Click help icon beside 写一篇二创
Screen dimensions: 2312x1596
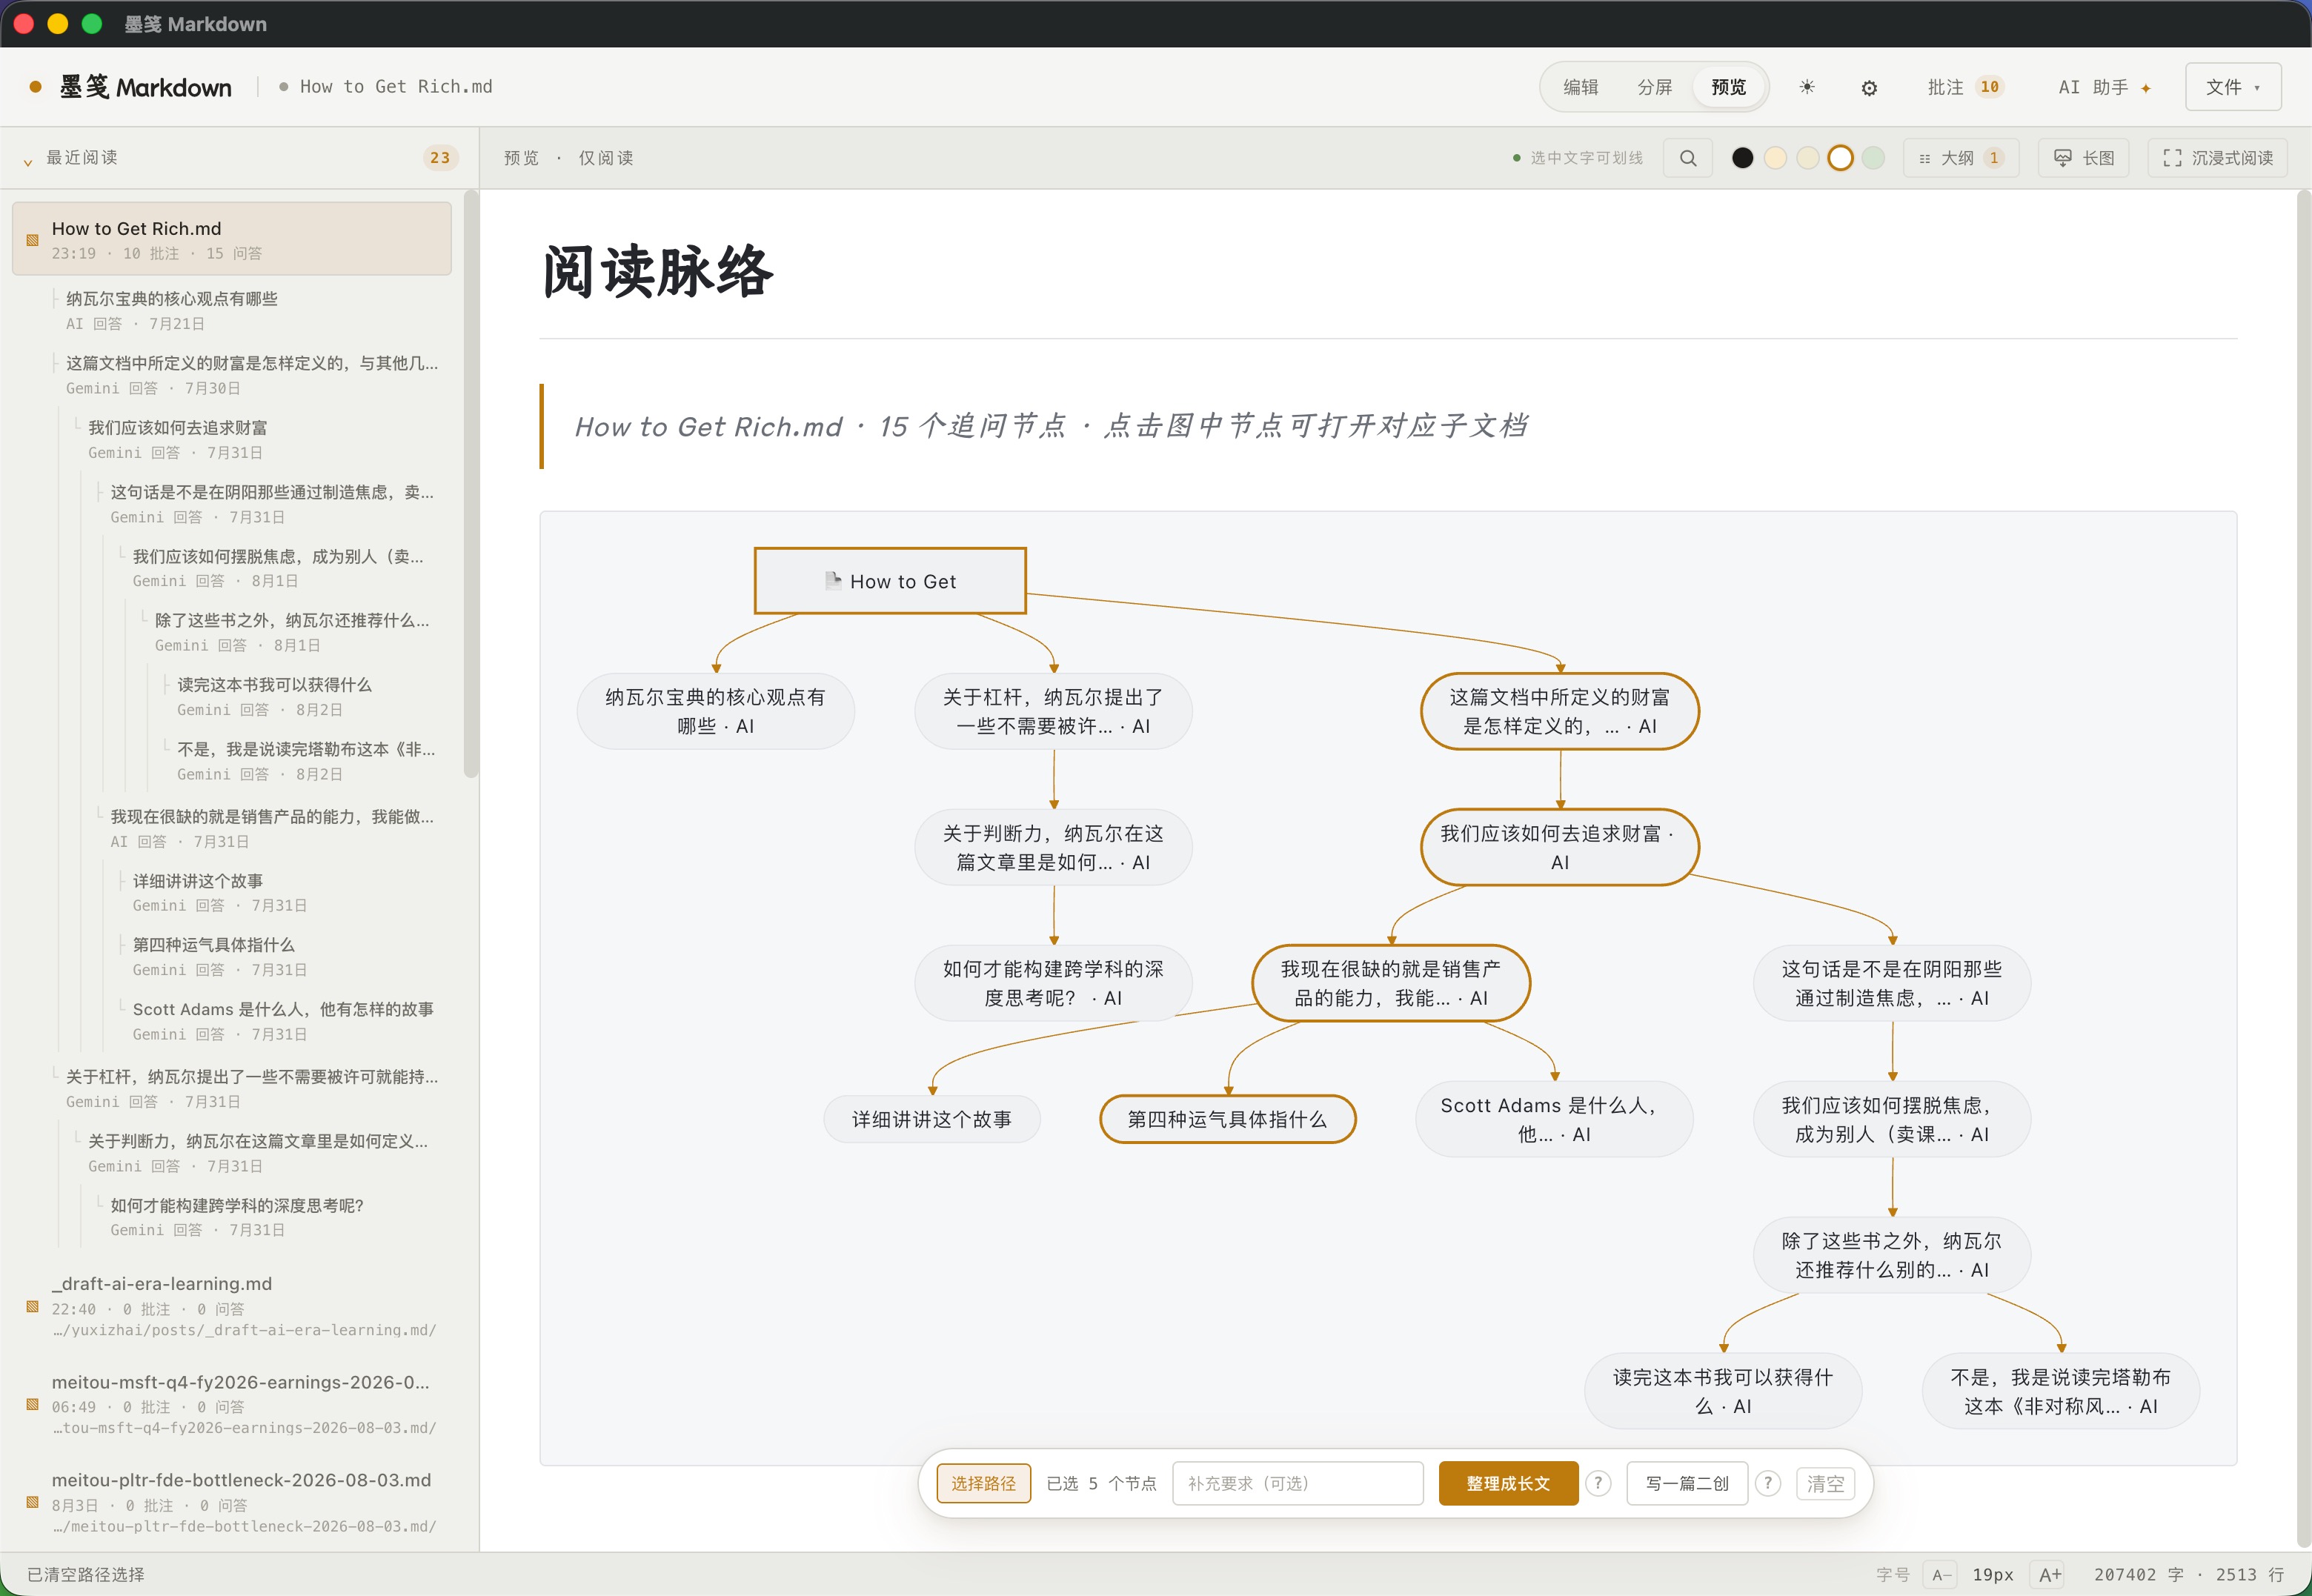tap(1767, 1483)
